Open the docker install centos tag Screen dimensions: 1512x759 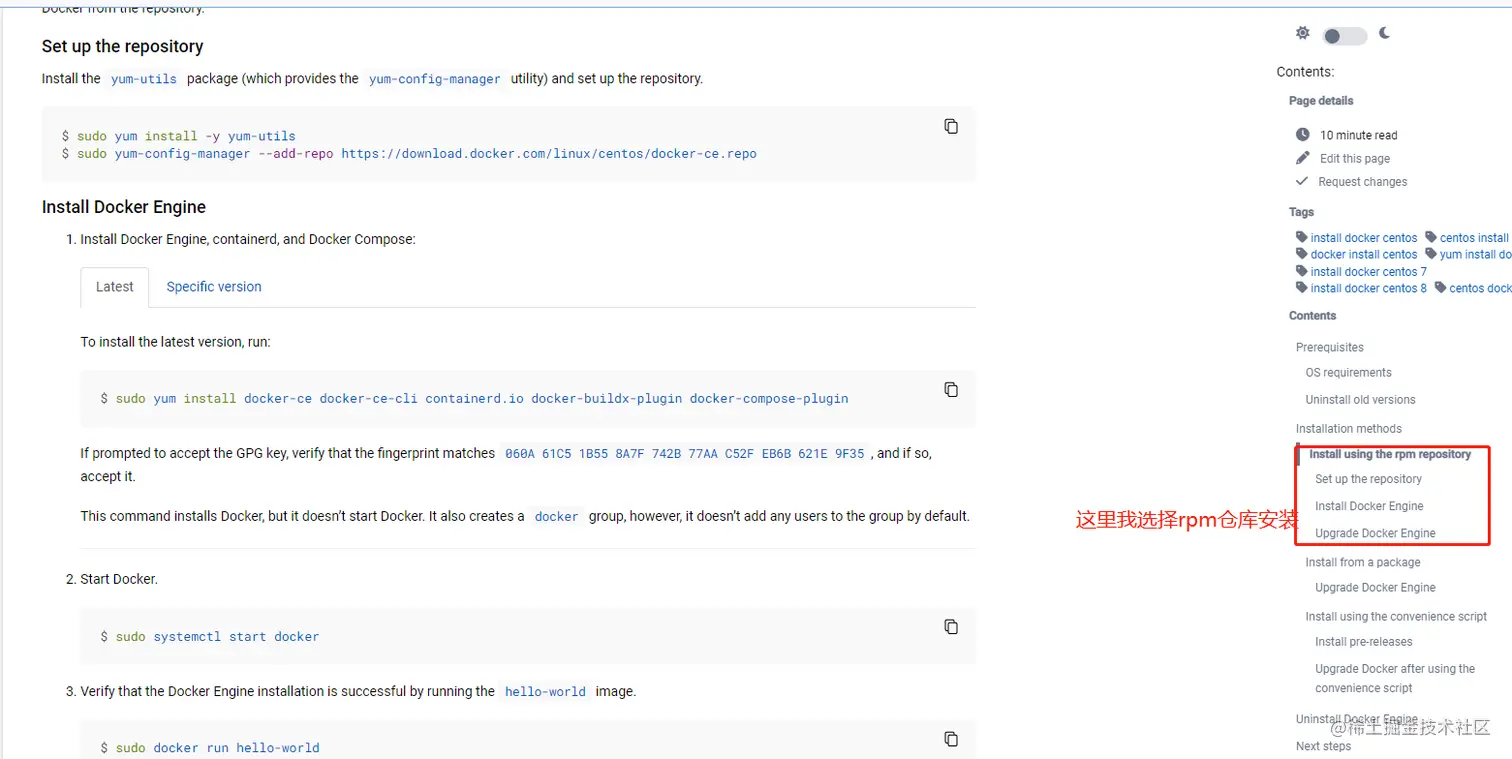[1364, 255]
